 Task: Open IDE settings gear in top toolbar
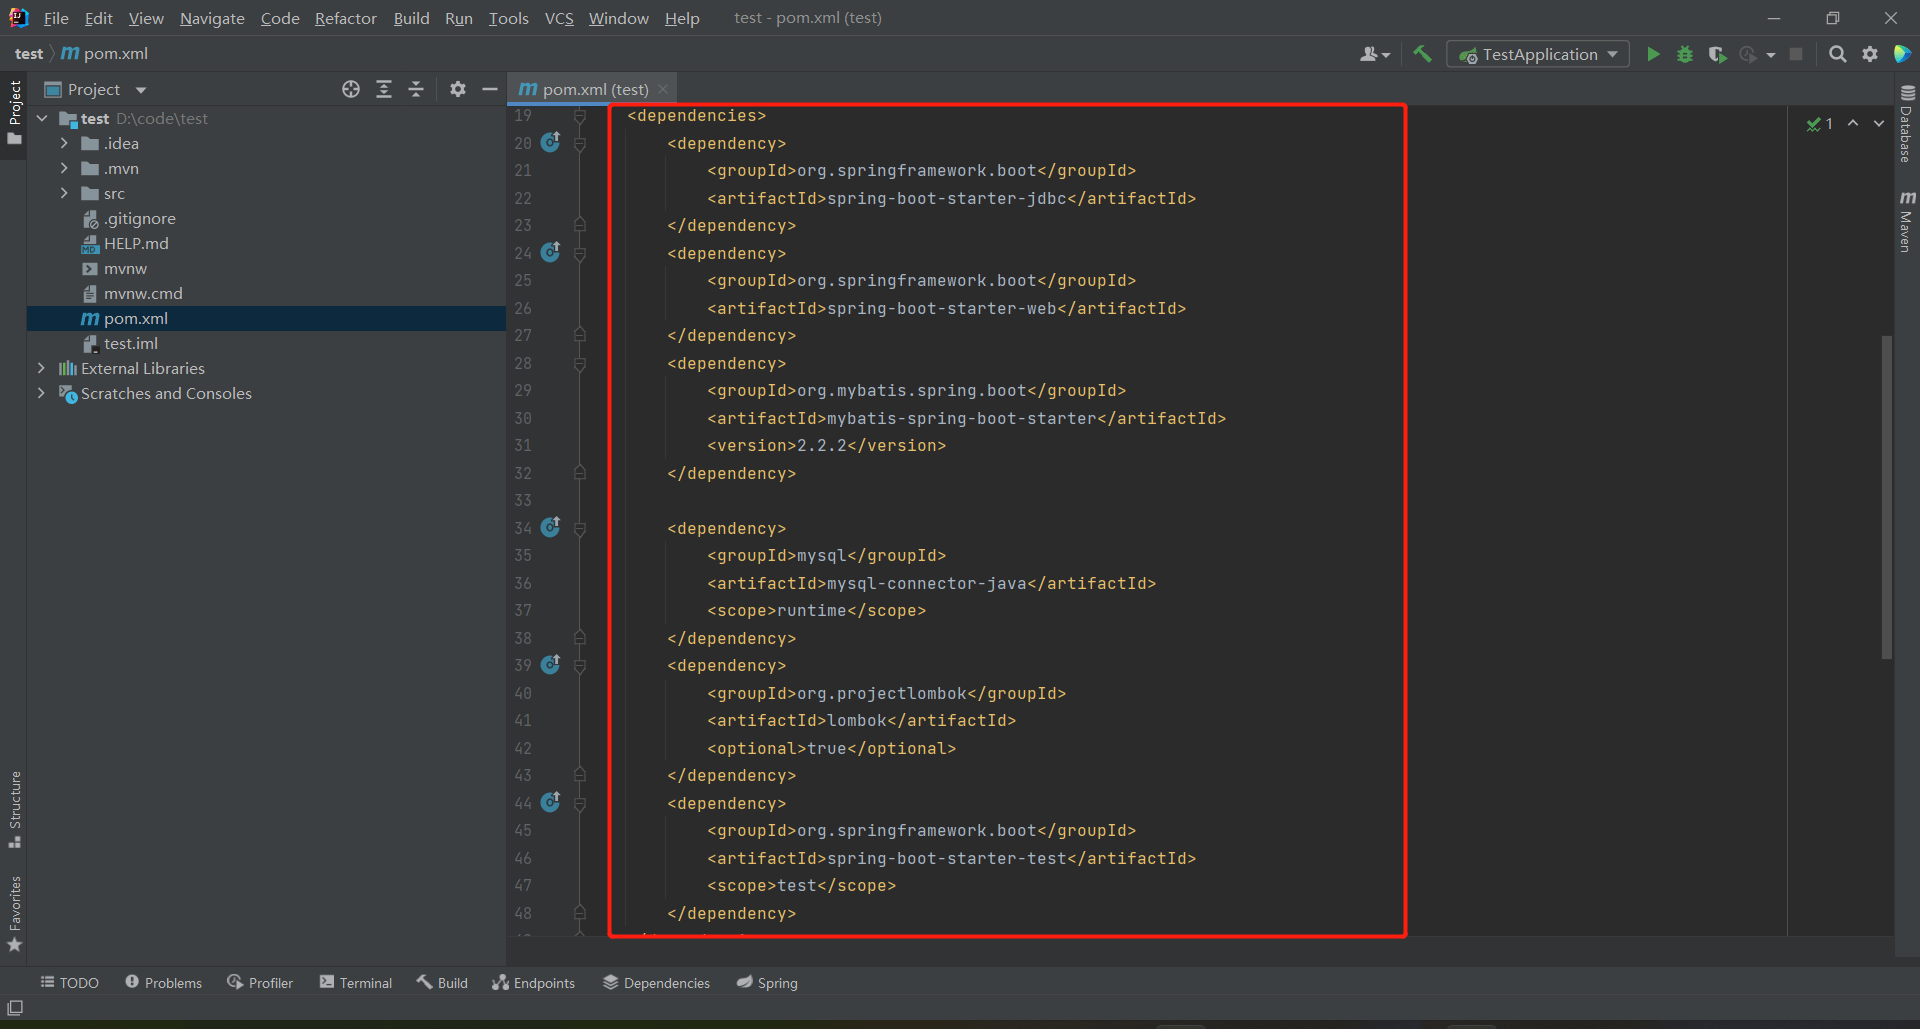click(x=1870, y=54)
